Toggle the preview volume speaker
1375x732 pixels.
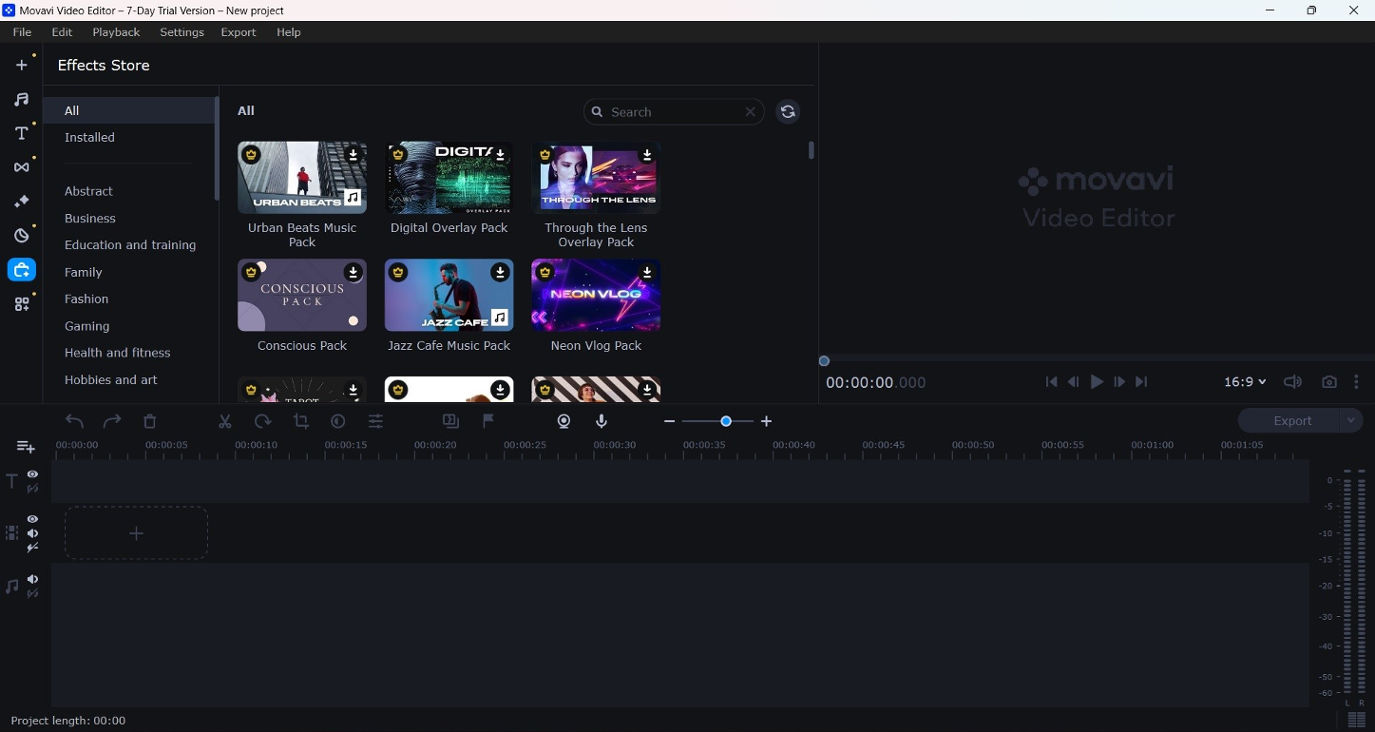pos(1293,382)
